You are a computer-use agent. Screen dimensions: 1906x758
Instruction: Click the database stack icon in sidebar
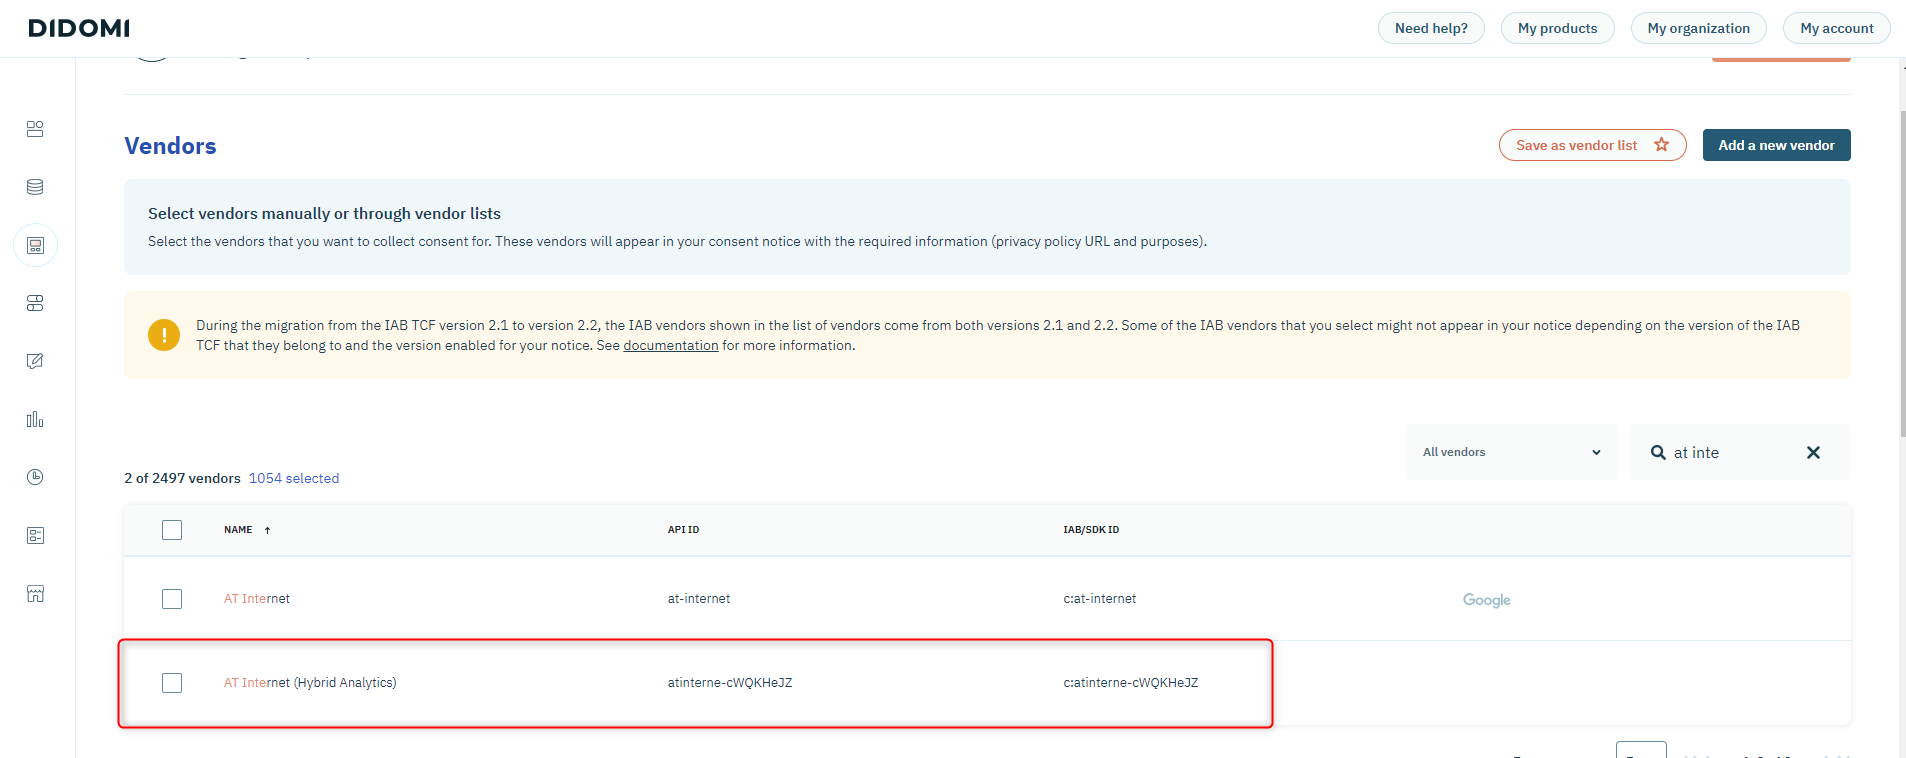coord(35,187)
